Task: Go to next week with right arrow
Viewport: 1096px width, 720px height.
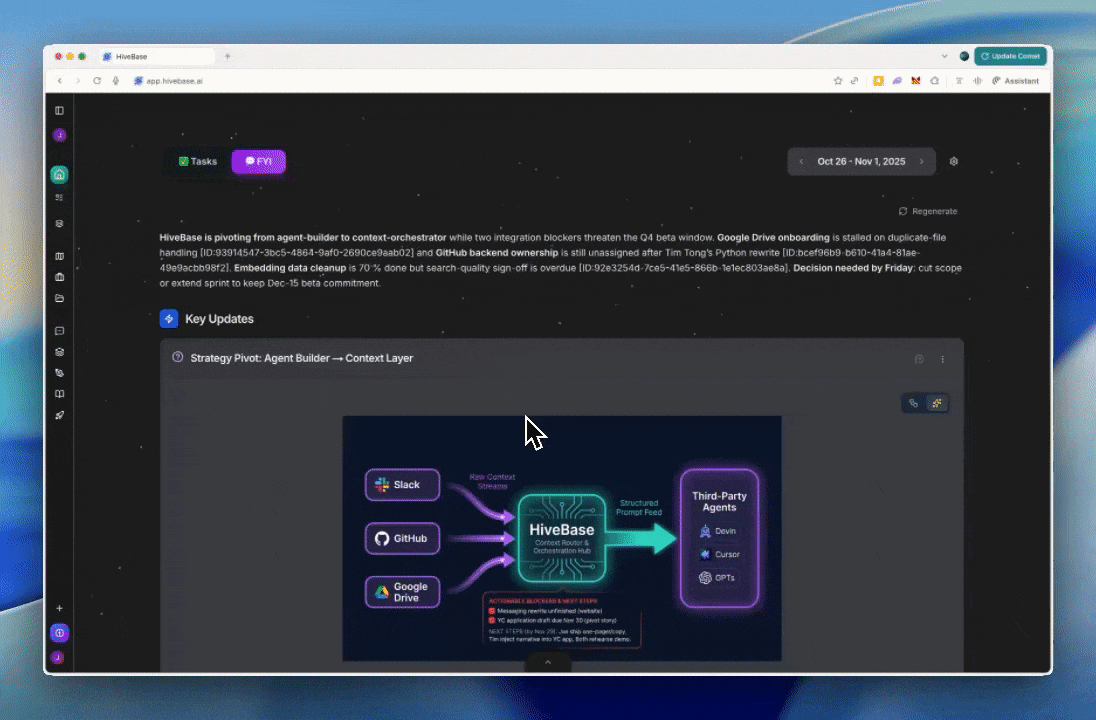Action: tap(921, 161)
